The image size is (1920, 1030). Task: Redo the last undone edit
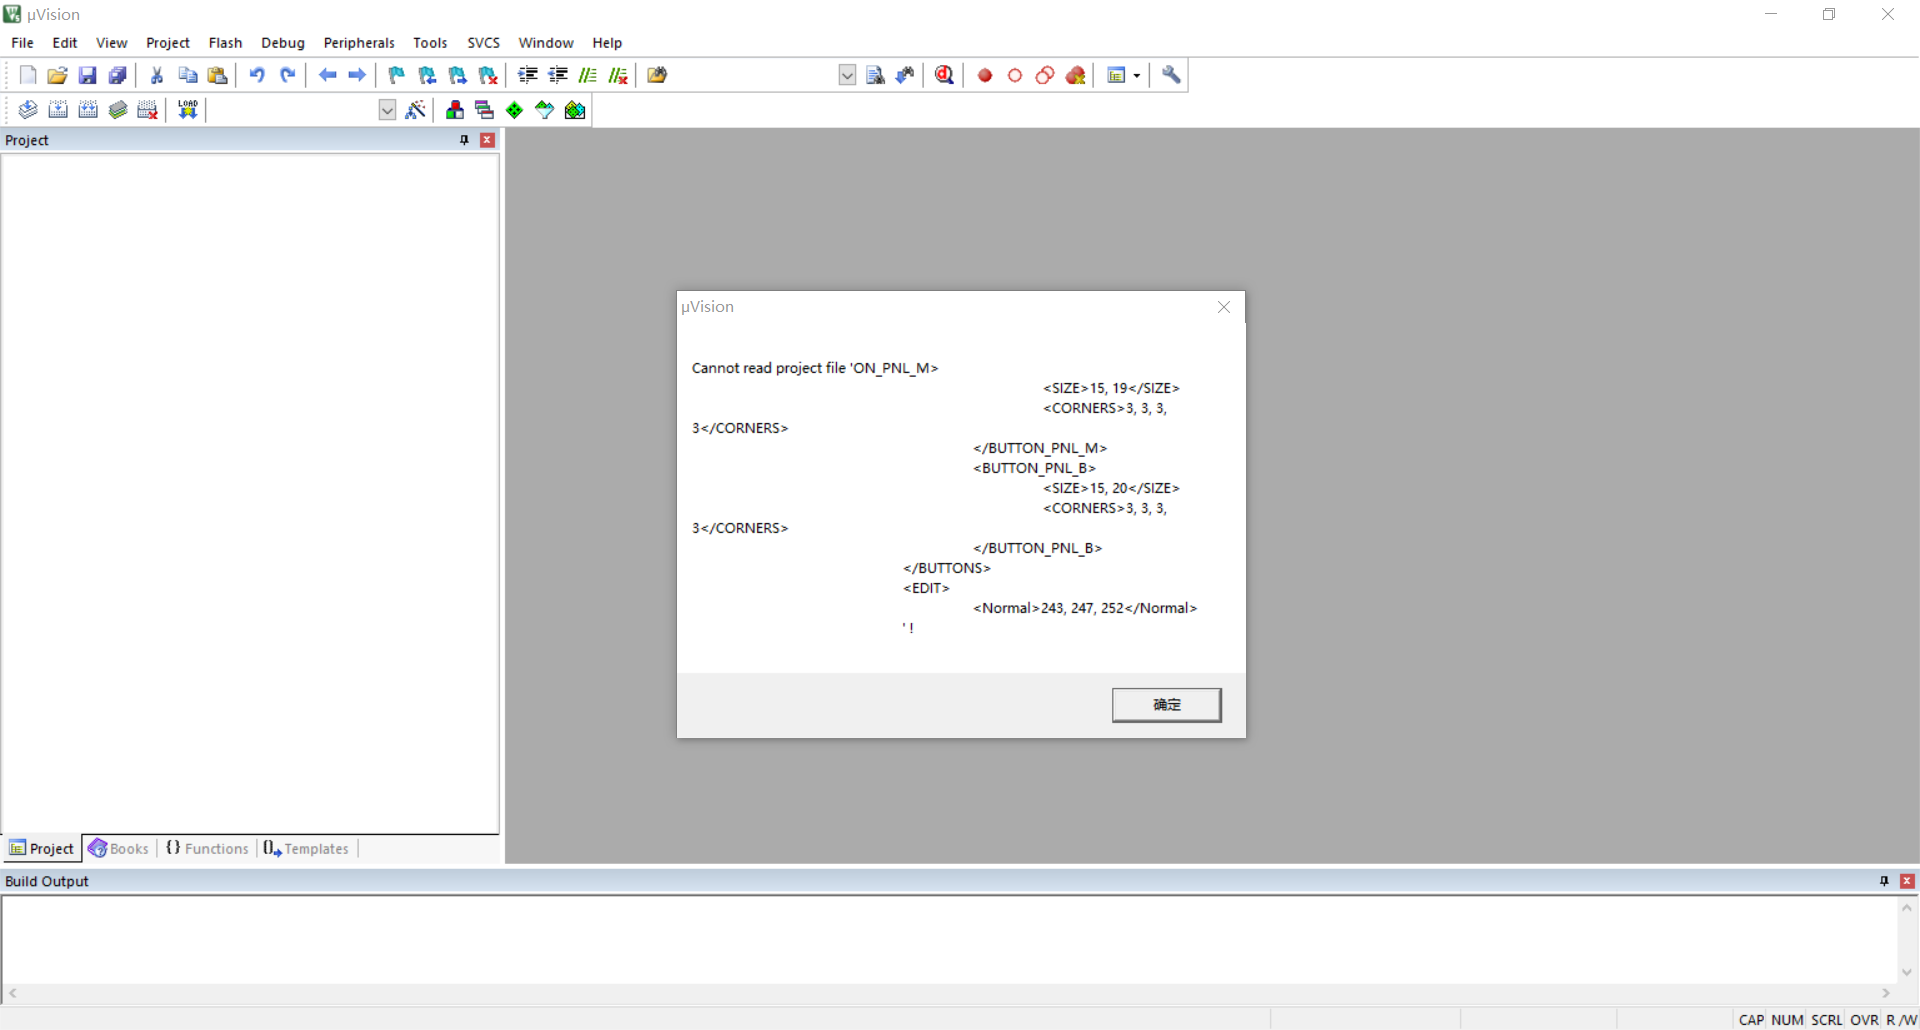[287, 75]
